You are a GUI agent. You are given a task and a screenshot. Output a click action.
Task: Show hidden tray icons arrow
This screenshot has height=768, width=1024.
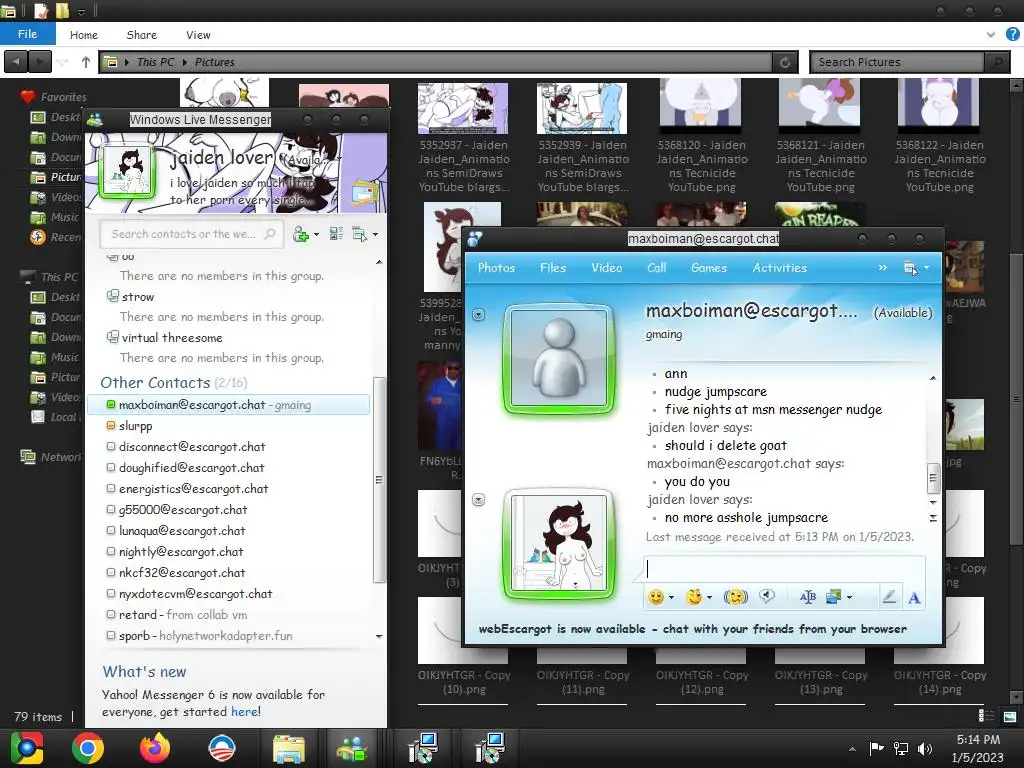[x=852, y=749]
